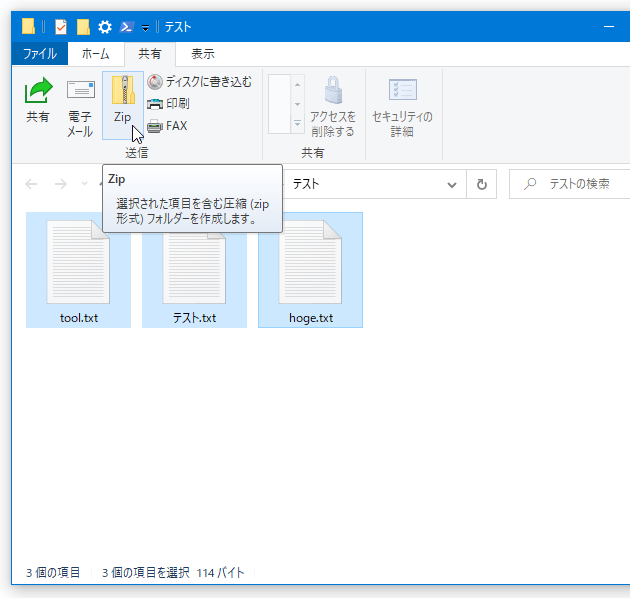Click the Properties checkmark icon in title bar

(61, 27)
